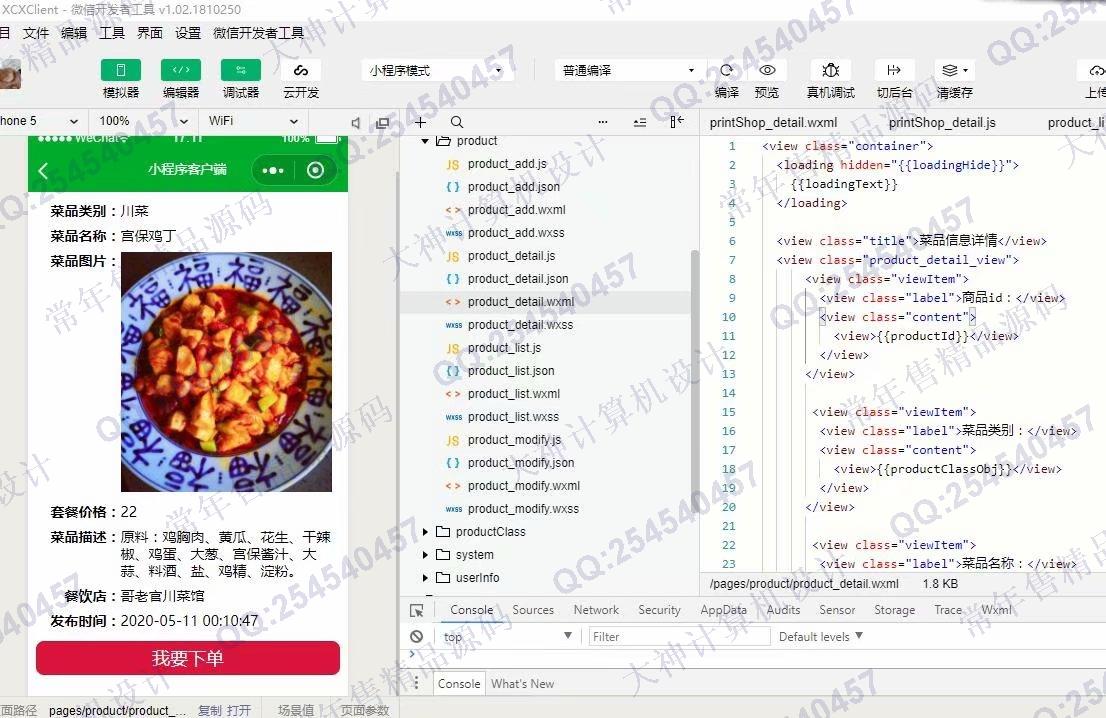Expand the userInfo folder
This screenshot has height=718, width=1106.
425,578
